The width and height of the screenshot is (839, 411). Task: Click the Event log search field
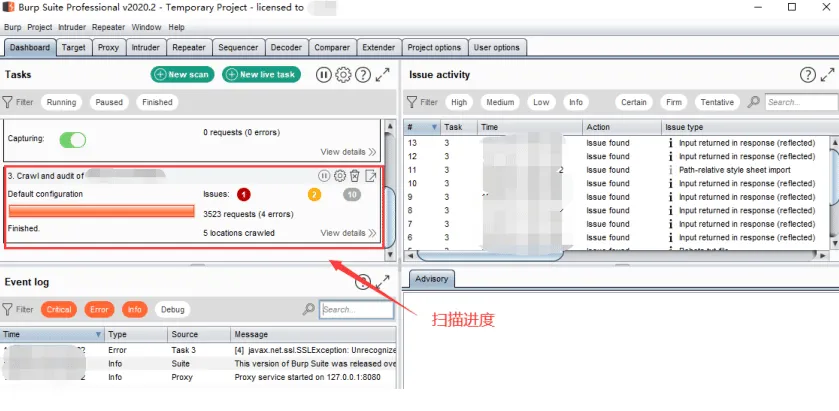(x=357, y=309)
